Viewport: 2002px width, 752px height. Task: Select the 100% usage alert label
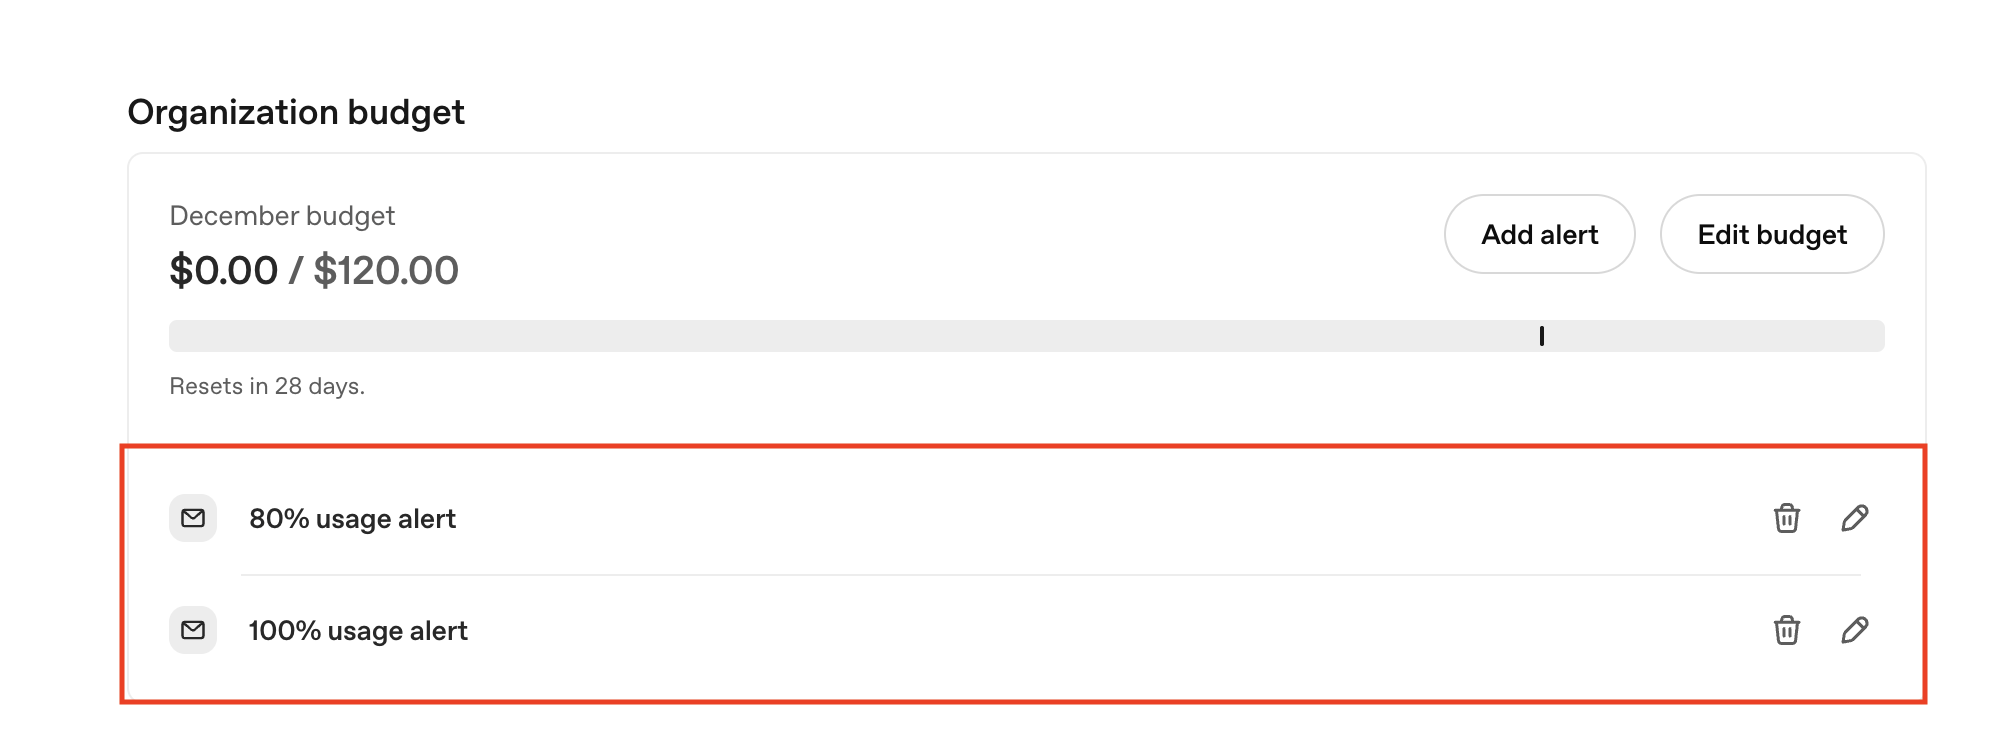358,631
